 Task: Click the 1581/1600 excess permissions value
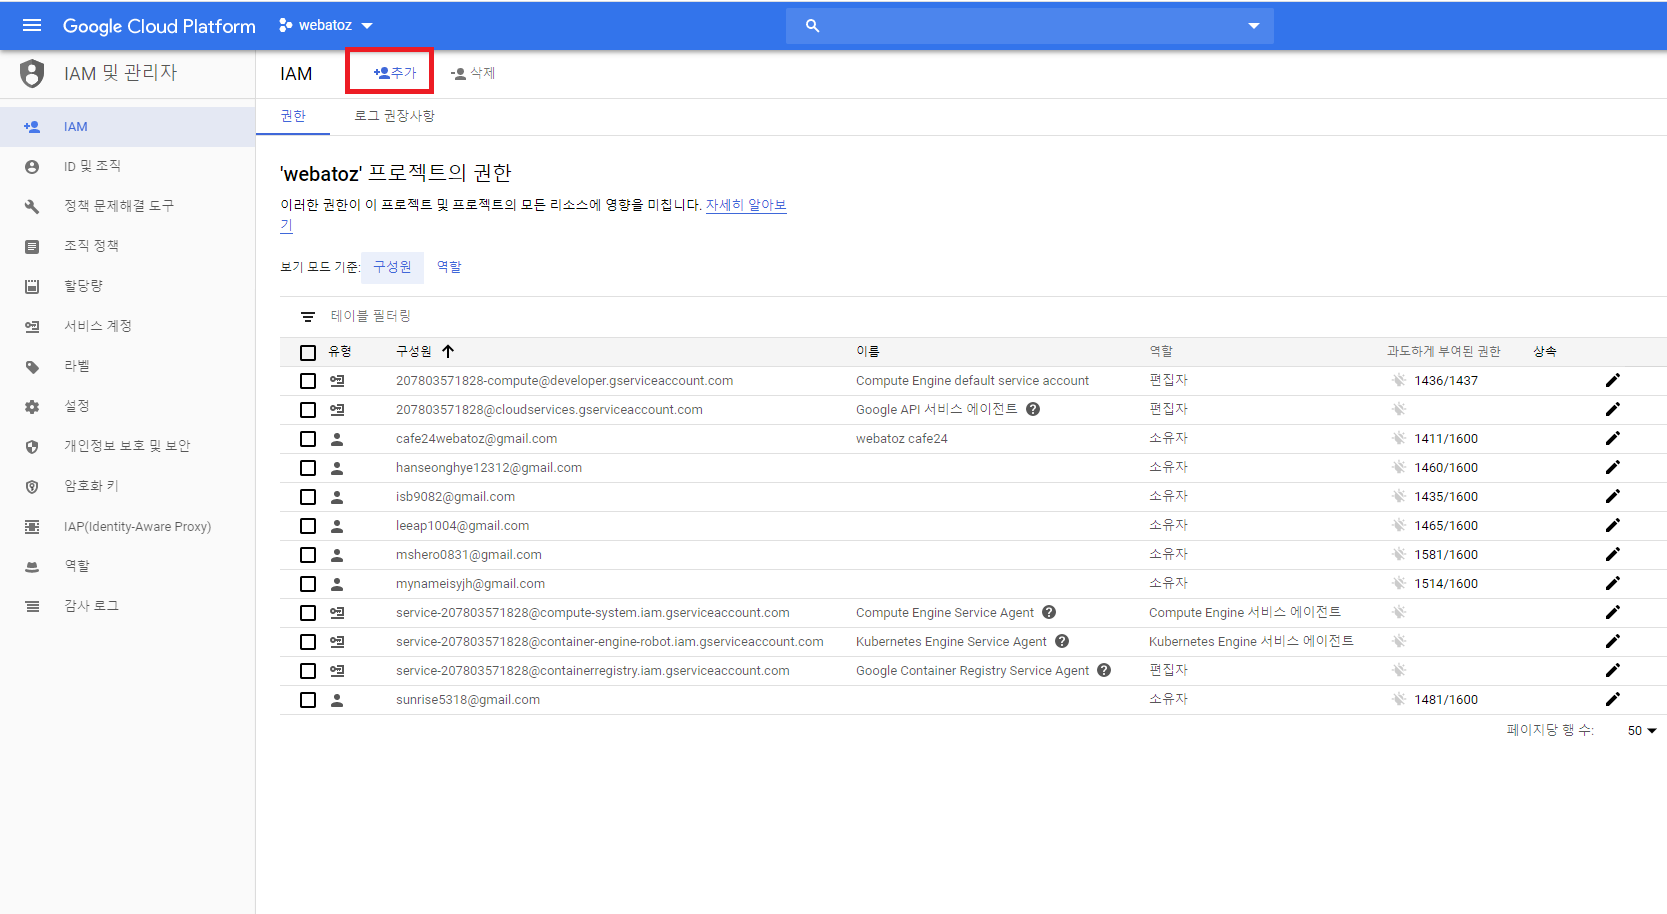click(1446, 555)
